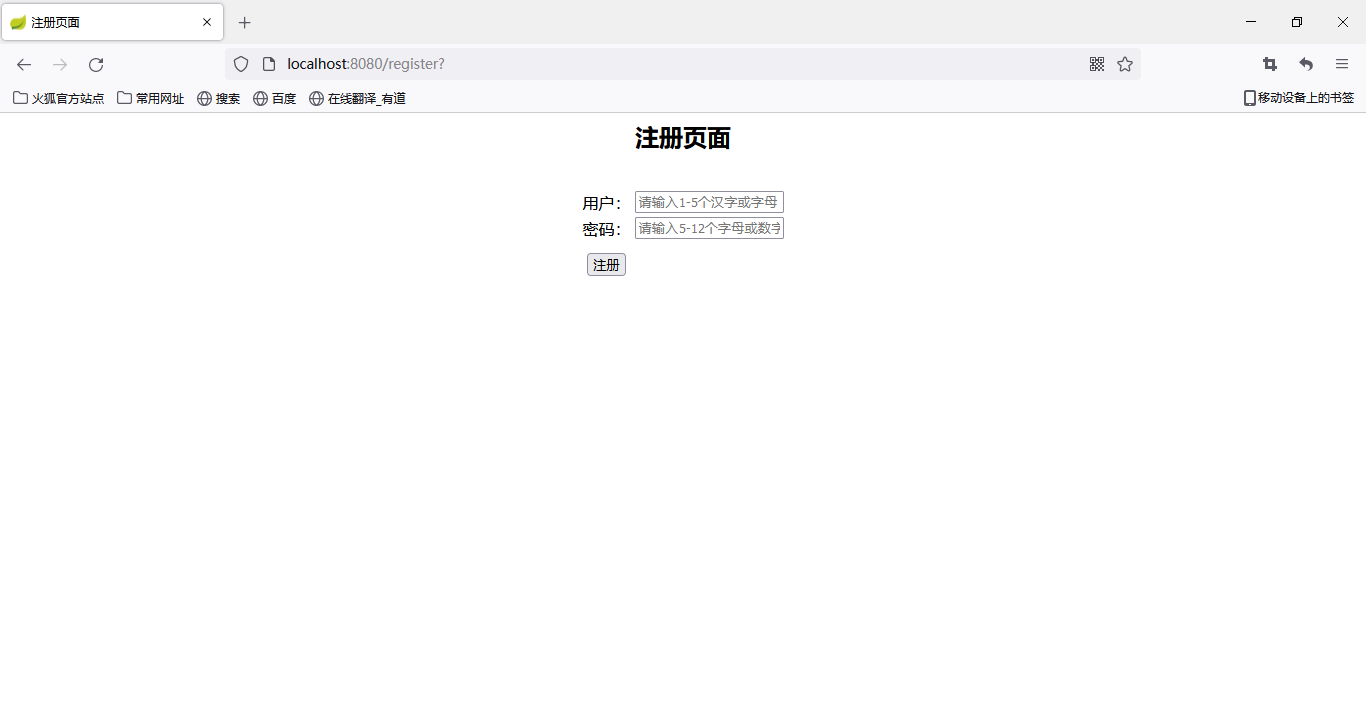The image size is (1366, 722).
Task: Open the 搜索 bookmark
Action: click(x=218, y=98)
